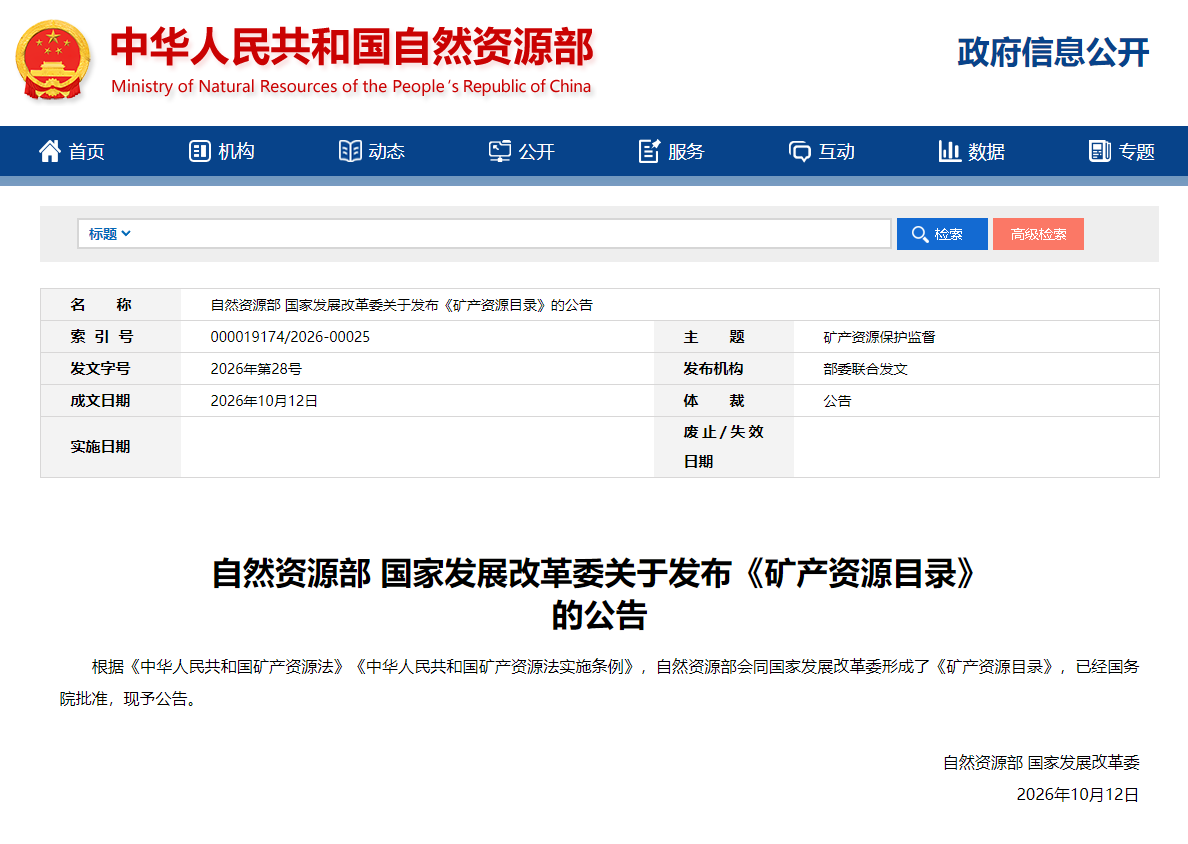This screenshot has height=844, width=1188.
Task: Select document number 2026年第28号
Action: (x=256, y=369)
